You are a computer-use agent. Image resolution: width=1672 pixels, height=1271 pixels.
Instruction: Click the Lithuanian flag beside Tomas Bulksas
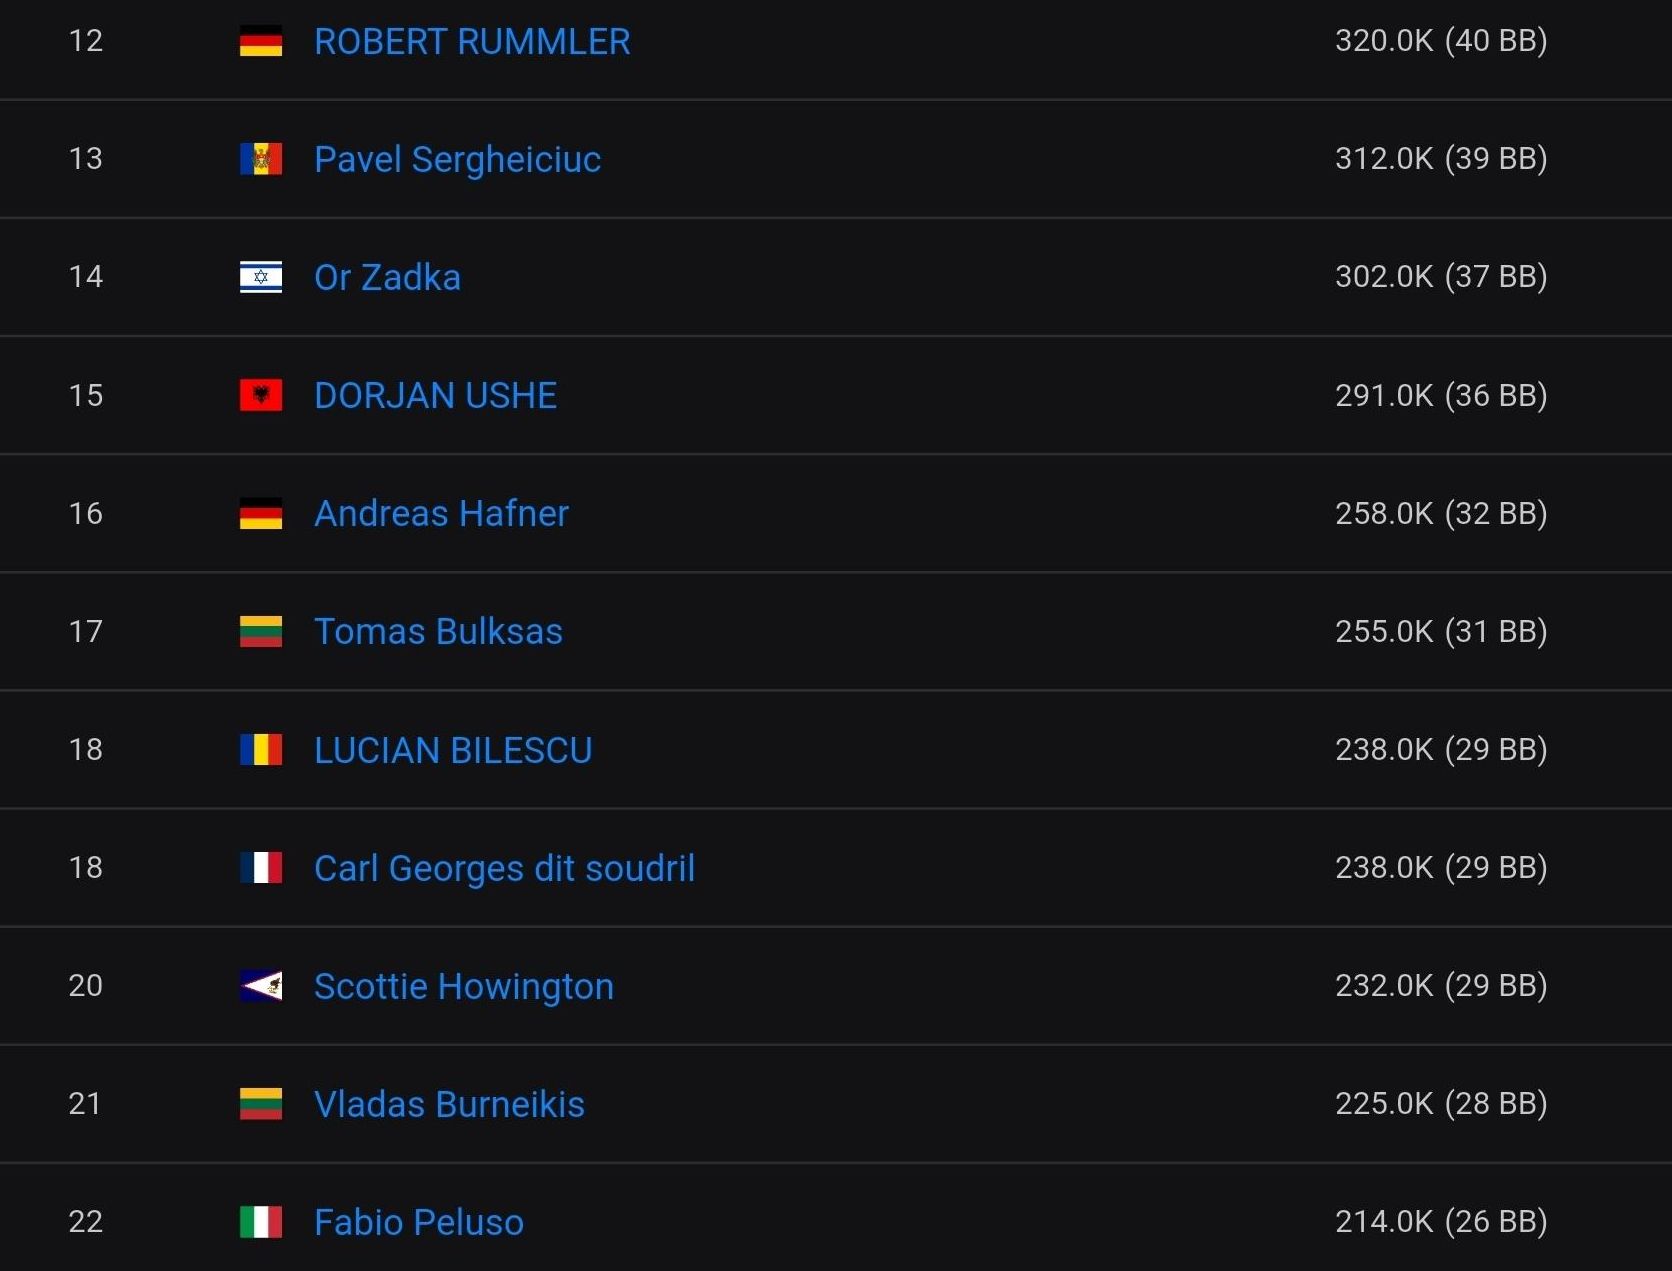[x=261, y=632]
